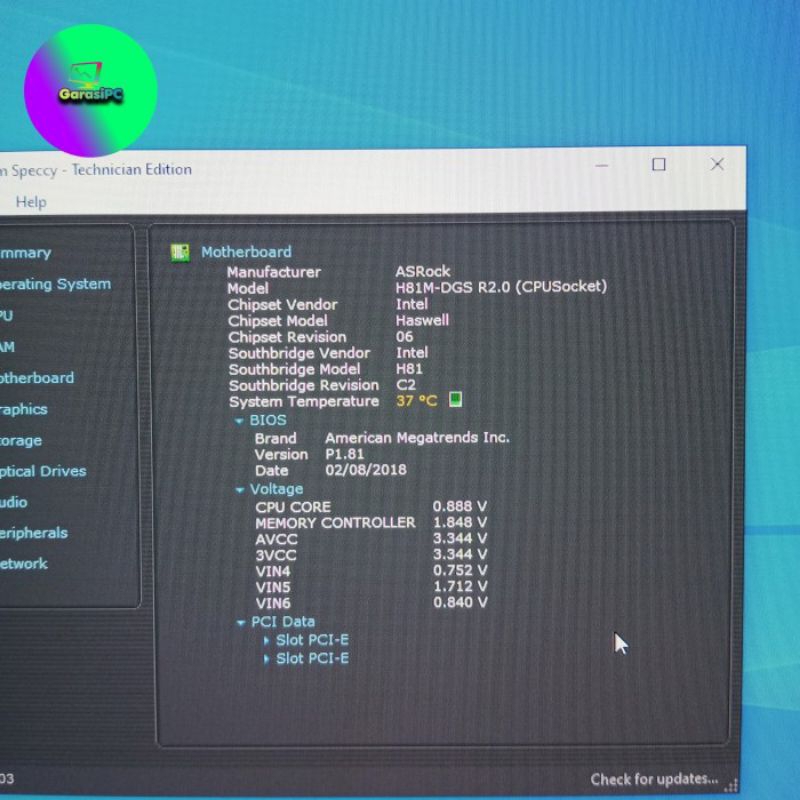Open the Help menu

[x=31, y=202]
